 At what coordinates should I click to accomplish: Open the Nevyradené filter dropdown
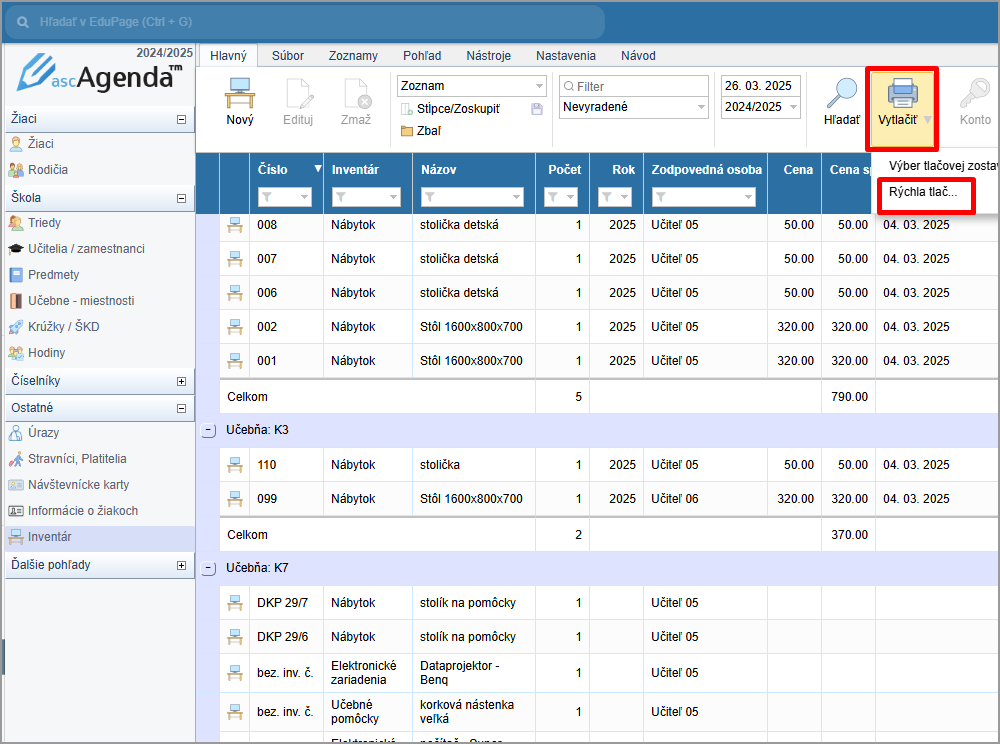[703, 107]
